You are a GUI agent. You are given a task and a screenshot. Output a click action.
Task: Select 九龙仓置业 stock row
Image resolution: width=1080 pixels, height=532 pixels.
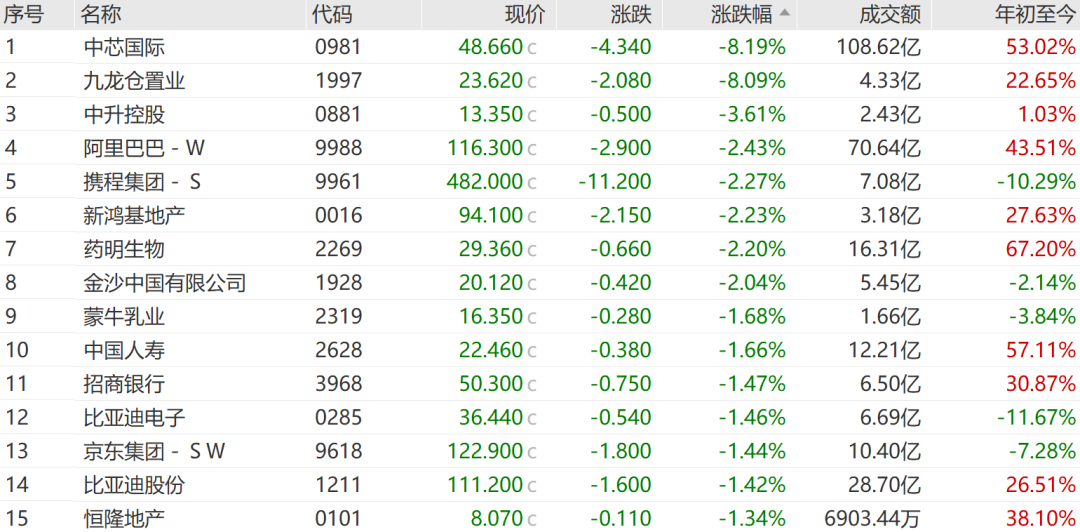[540, 81]
